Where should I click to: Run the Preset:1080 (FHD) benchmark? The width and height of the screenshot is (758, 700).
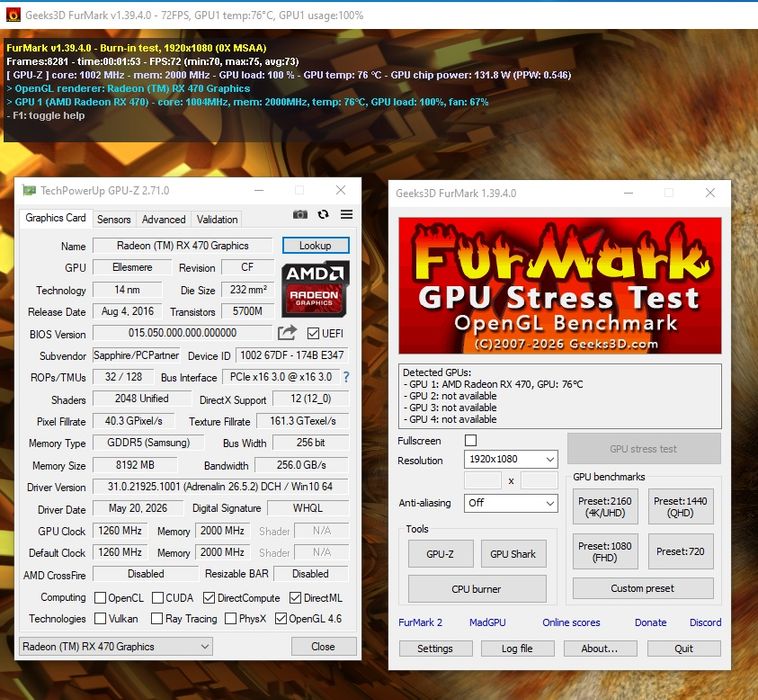coord(605,552)
